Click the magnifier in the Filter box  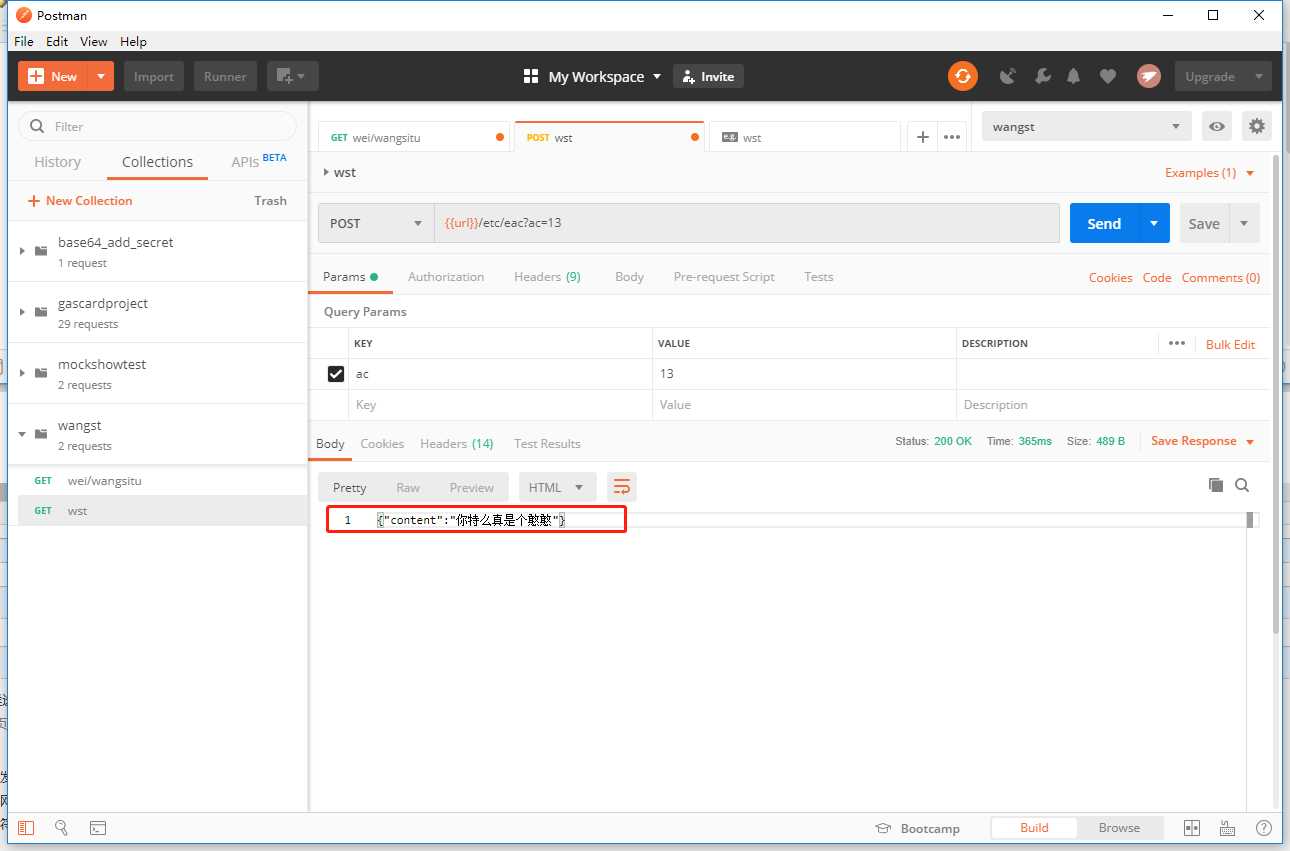tap(38, 126)
